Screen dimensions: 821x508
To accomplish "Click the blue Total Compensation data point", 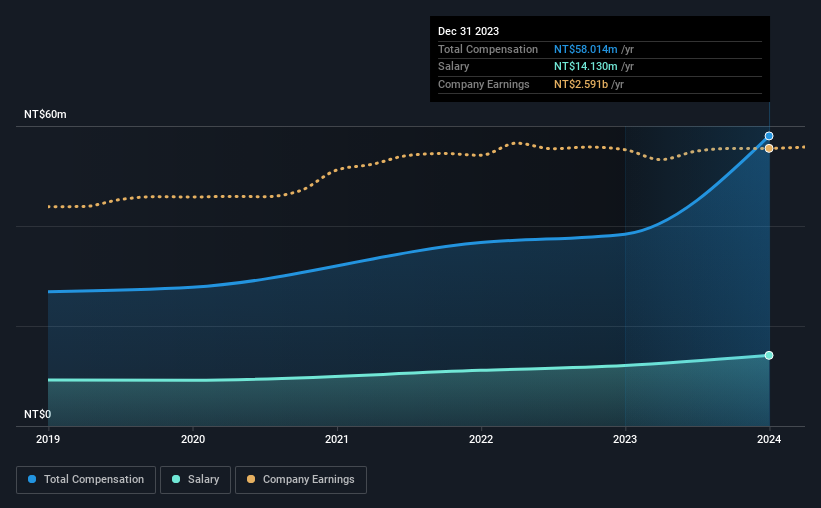I will (769, 136).
